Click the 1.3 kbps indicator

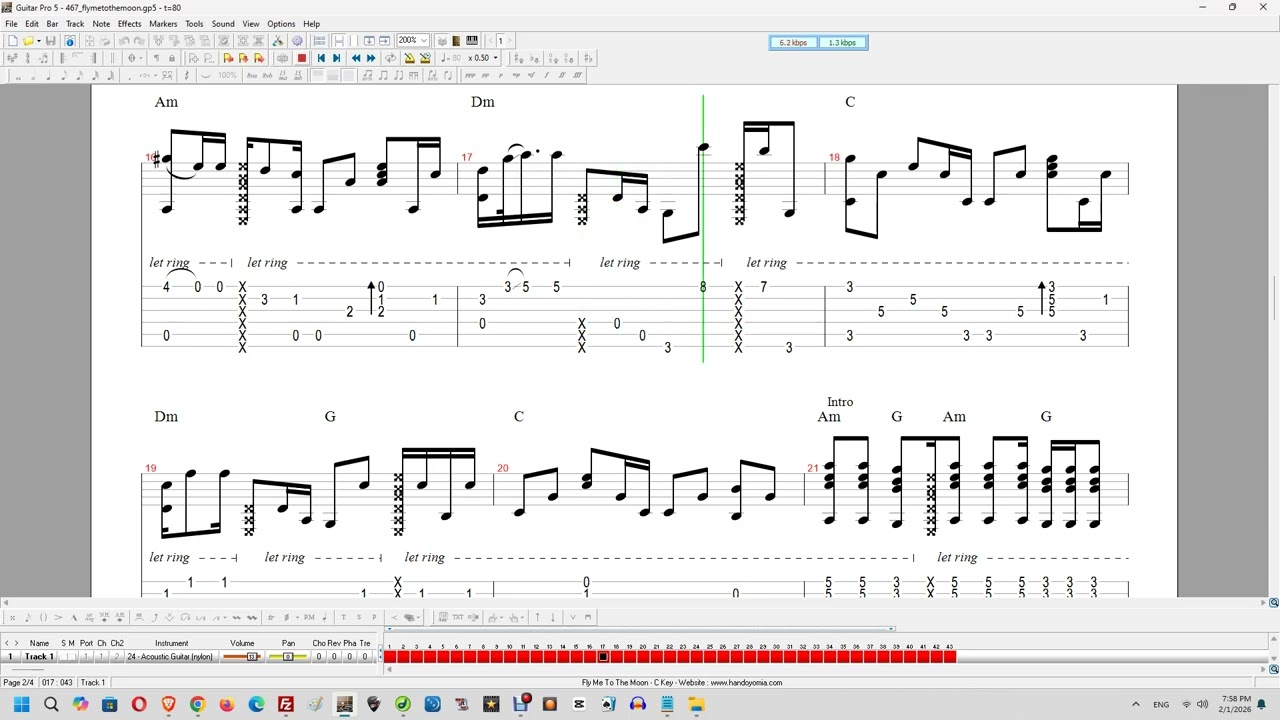point(843,43)
